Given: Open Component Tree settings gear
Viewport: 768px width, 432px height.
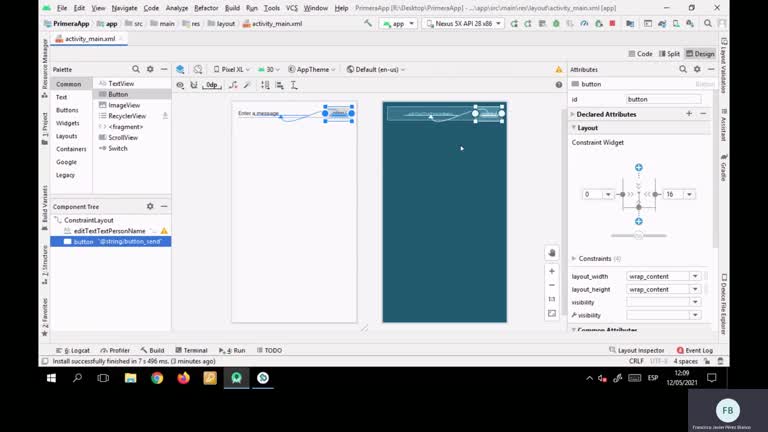Looking at the screenshot, I should point(150,206).
